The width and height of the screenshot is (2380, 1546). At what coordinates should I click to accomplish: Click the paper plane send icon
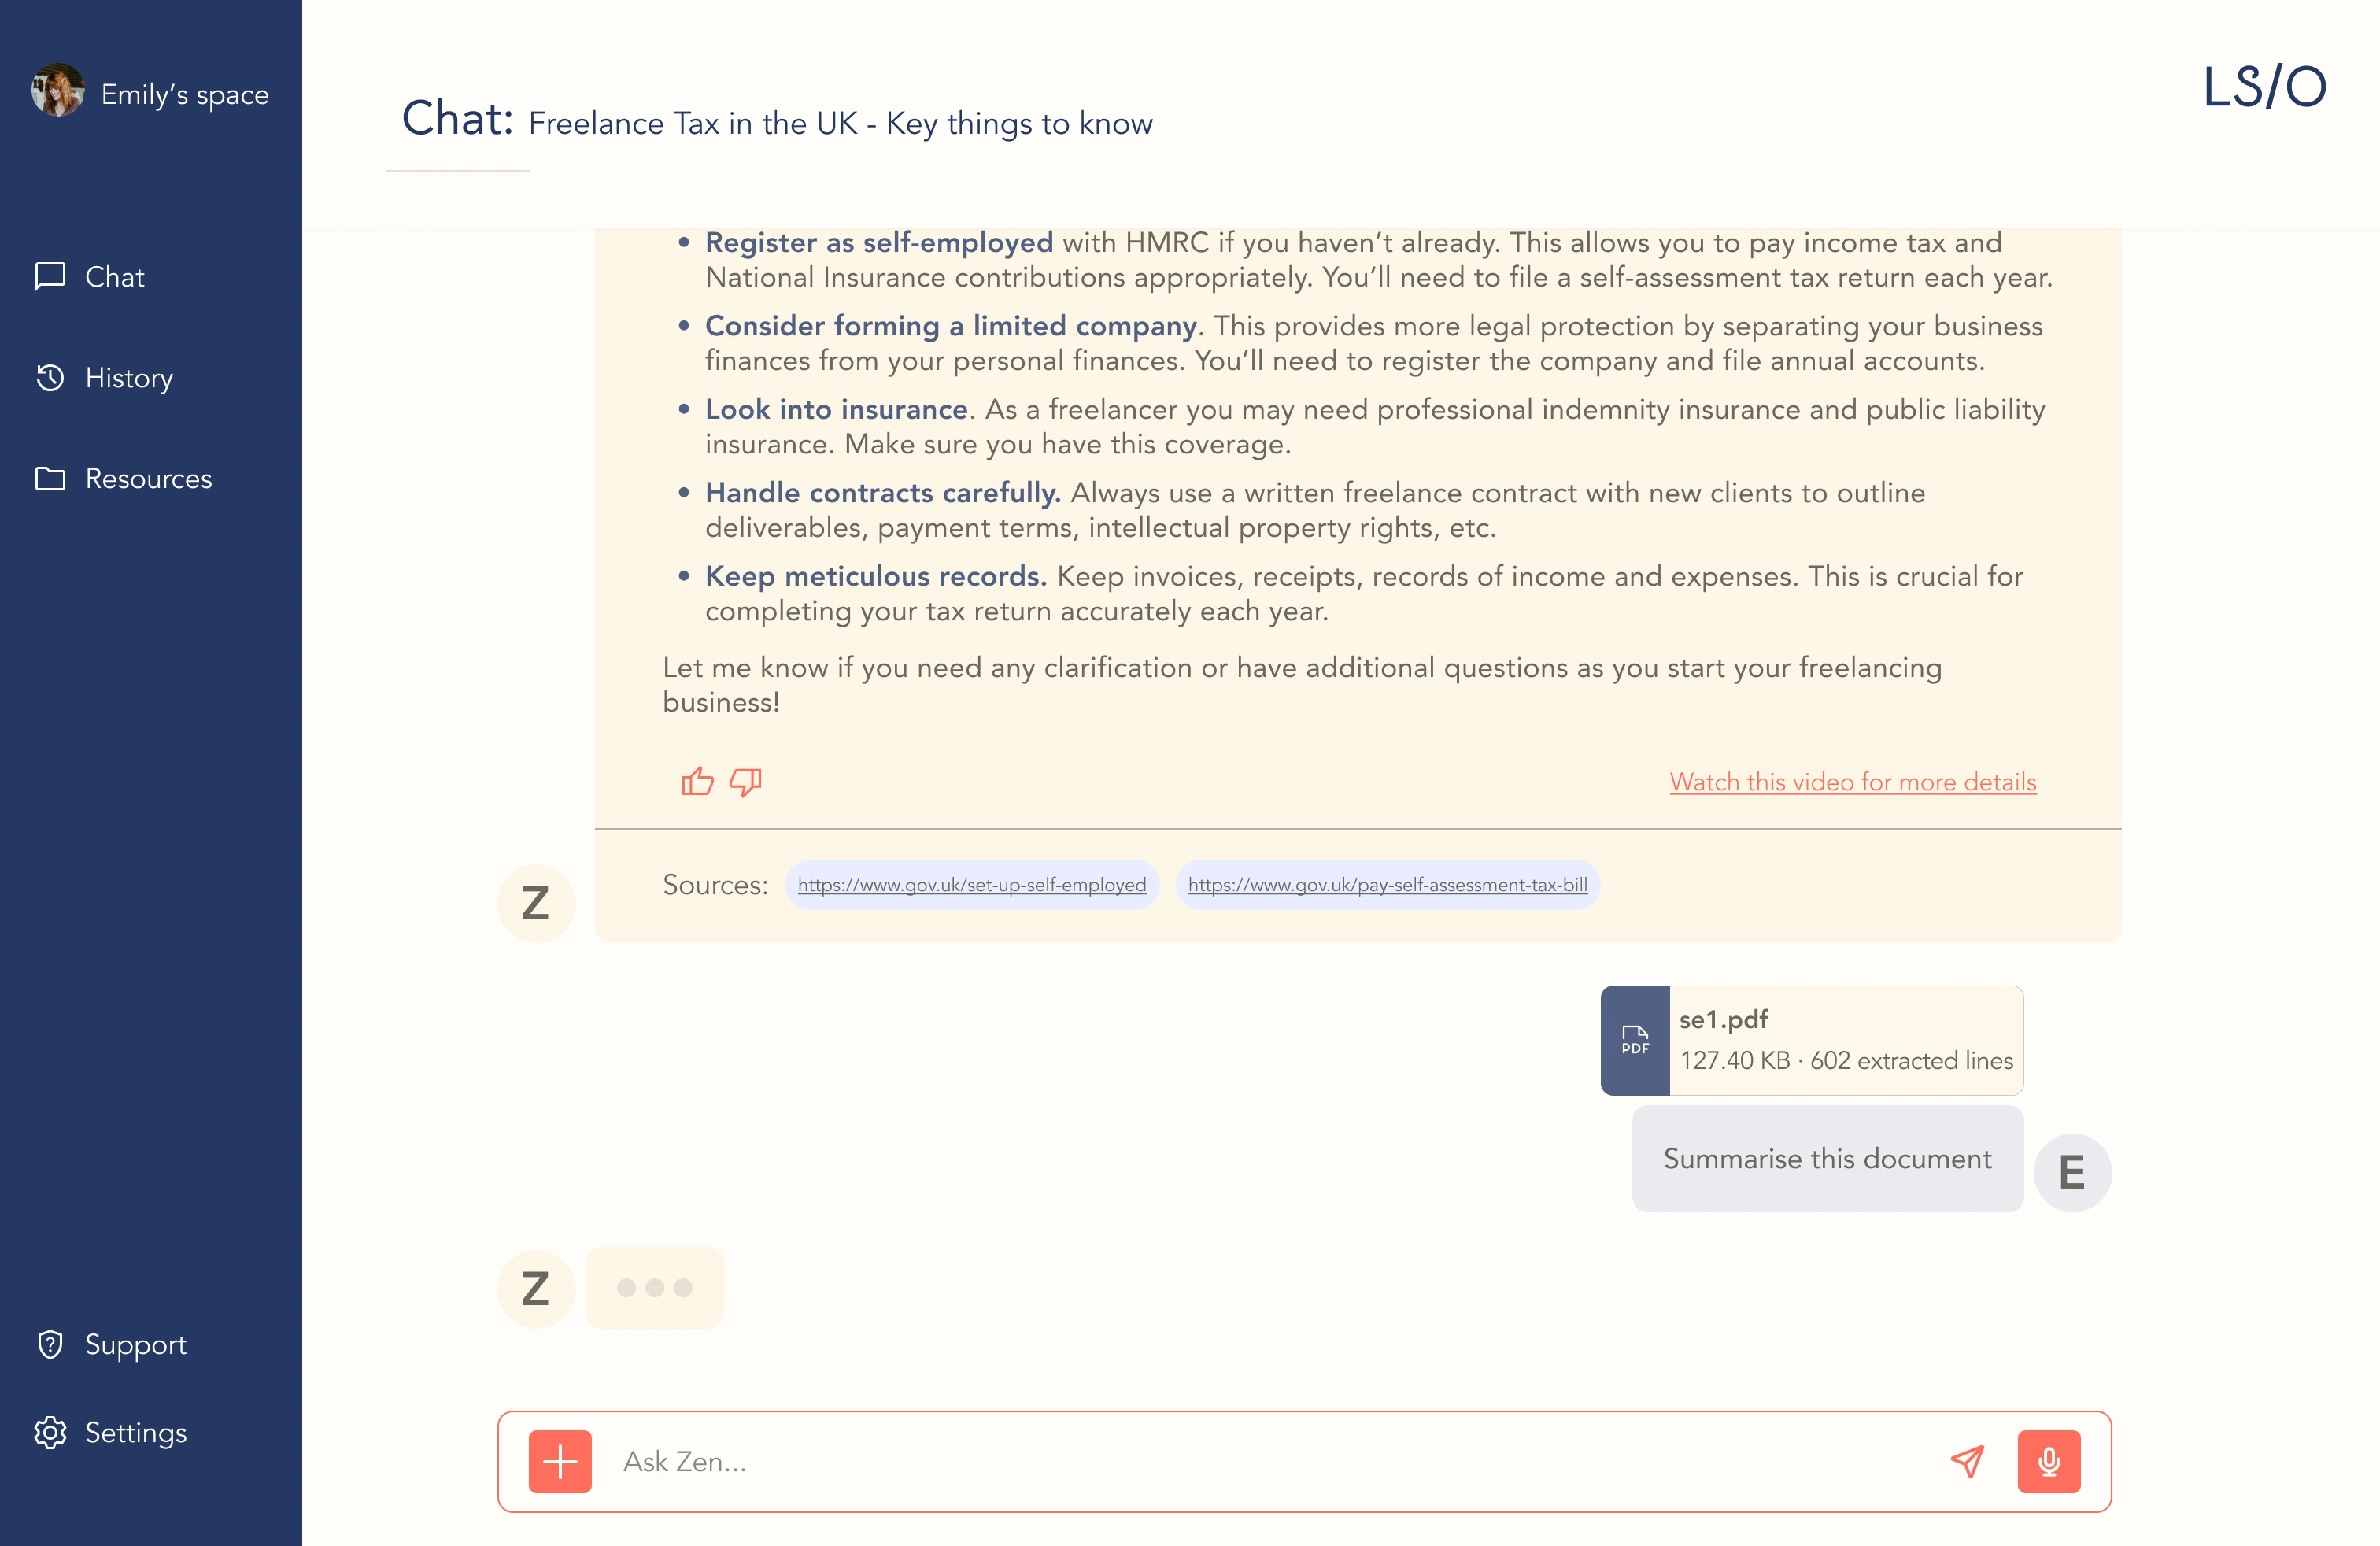[1967, 1461]
